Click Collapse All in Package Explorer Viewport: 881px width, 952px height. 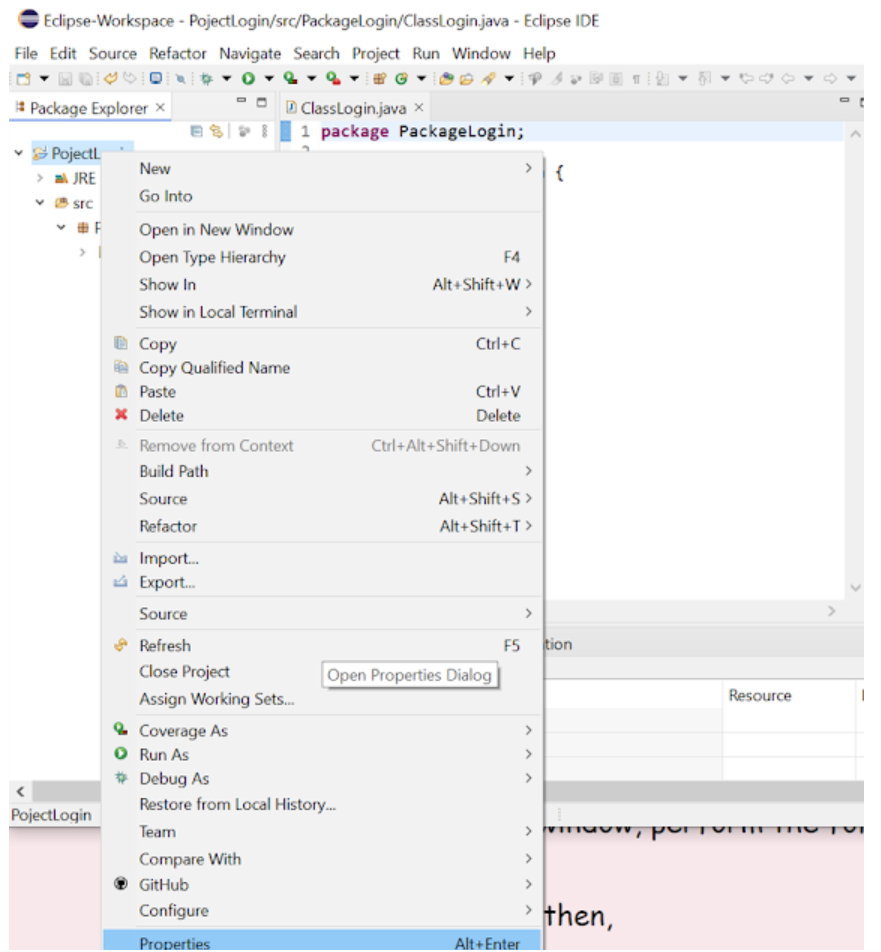click(x=196, y=131)
